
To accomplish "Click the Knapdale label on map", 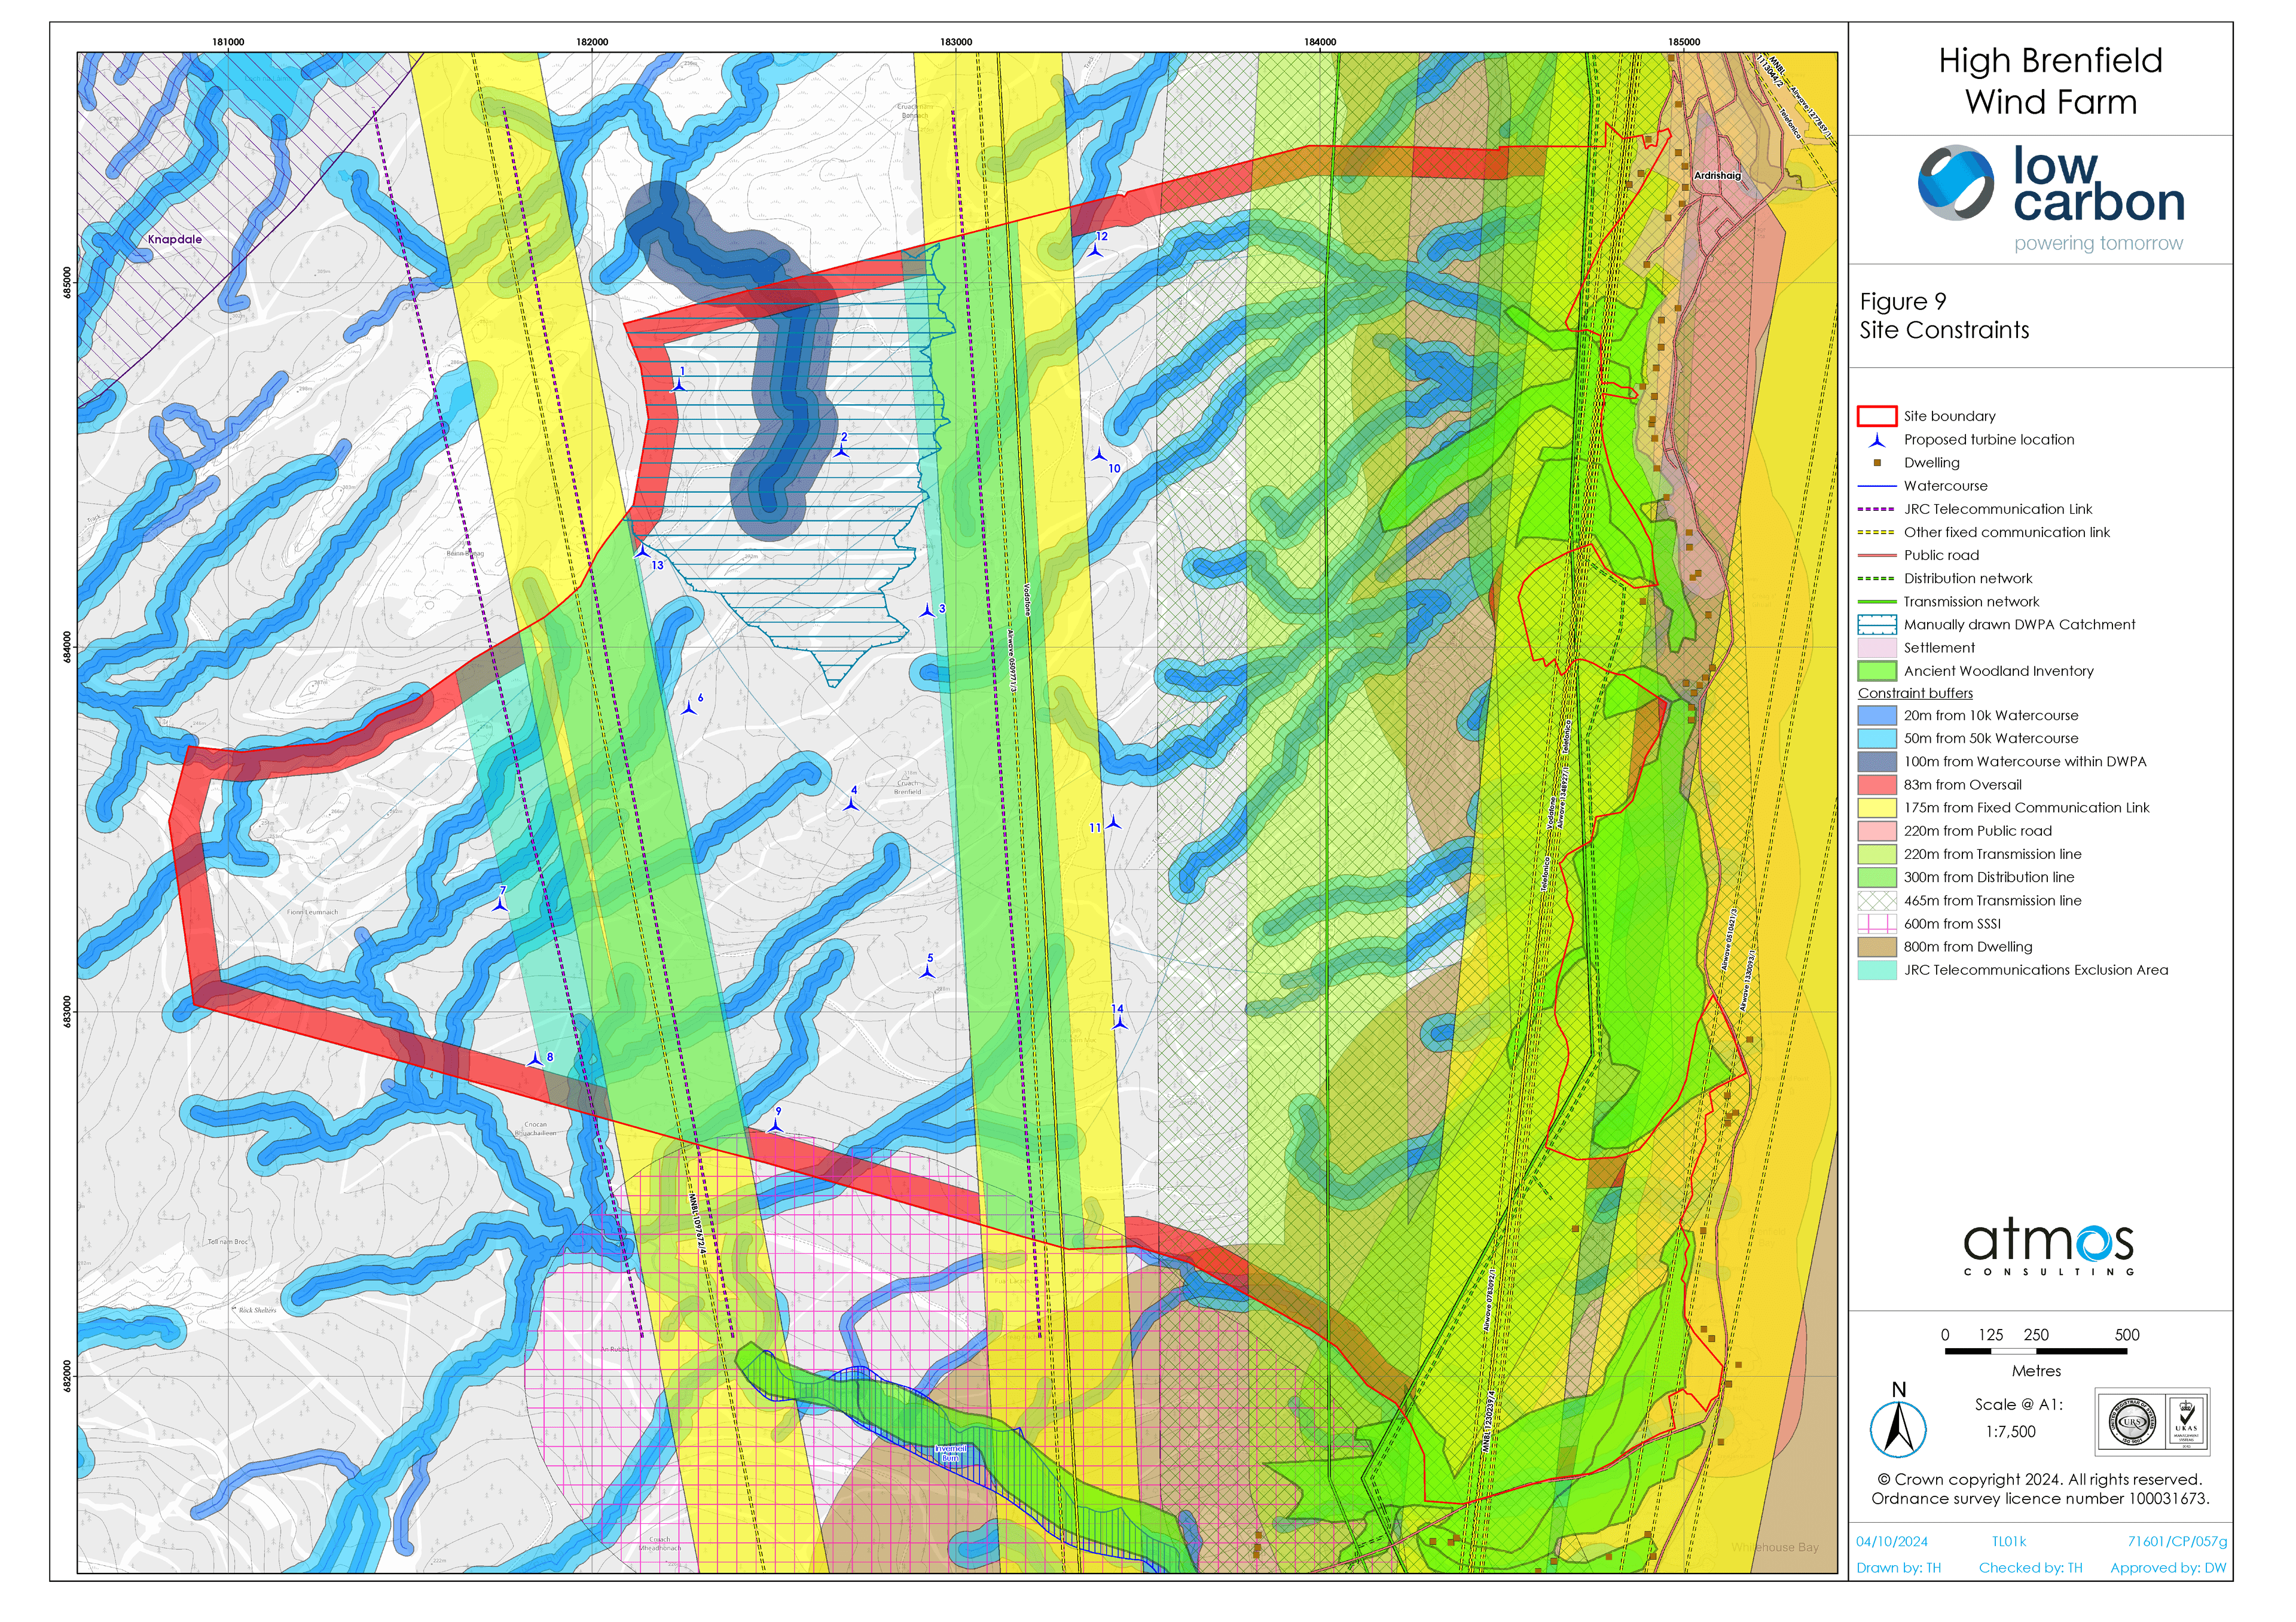I will coord(175,240).
